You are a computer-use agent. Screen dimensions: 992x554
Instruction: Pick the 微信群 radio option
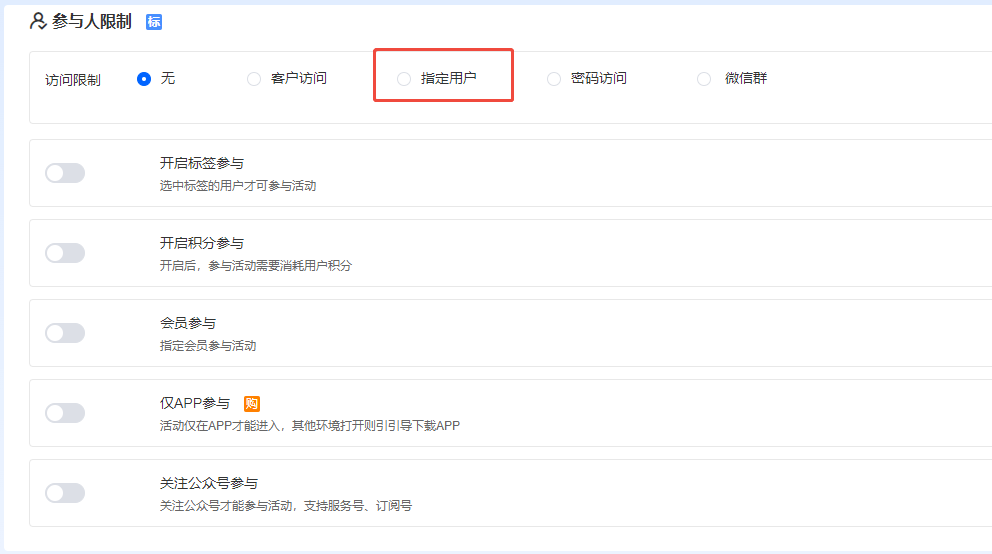[704, 79]
